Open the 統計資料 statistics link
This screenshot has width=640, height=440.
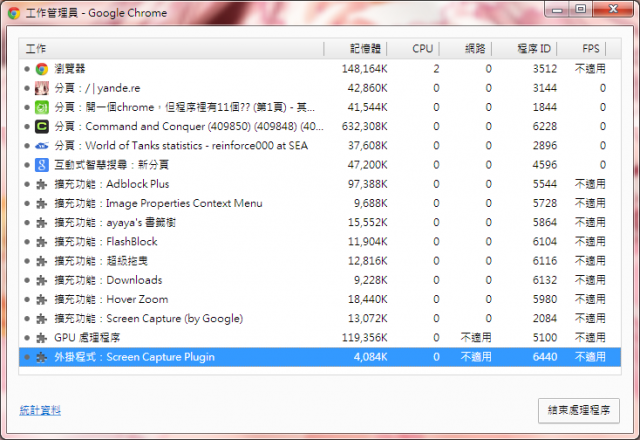tap(40, 410)
